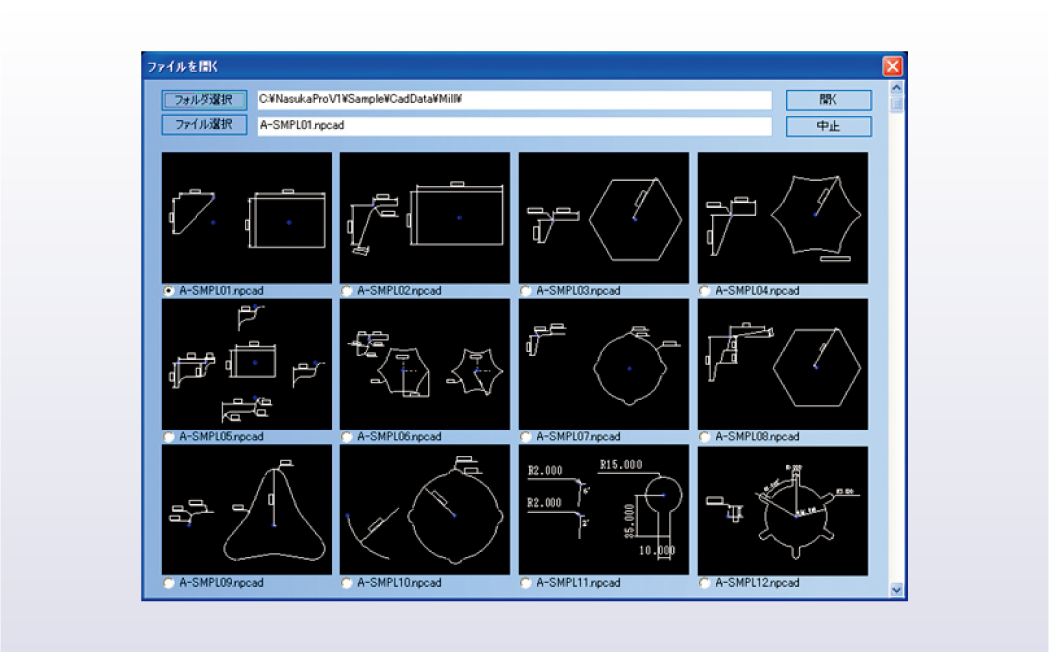The image size is (1049, 652).
Task: Click the 中止 cancel button
Action: click(x=828, y=126)
